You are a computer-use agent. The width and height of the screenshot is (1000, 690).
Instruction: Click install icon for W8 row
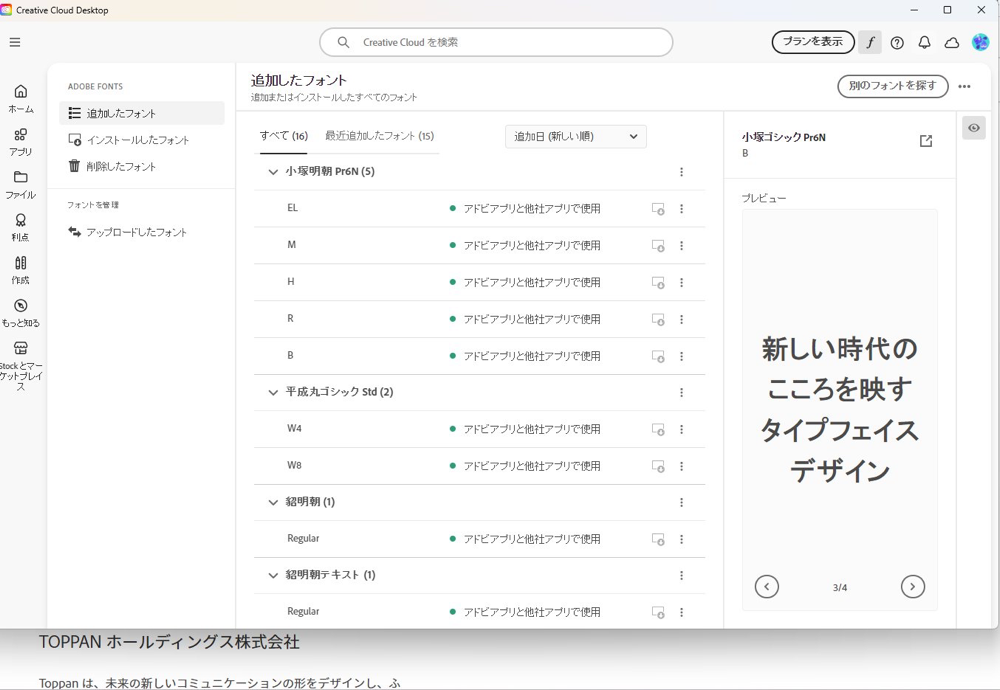click(x=658, y=467)
